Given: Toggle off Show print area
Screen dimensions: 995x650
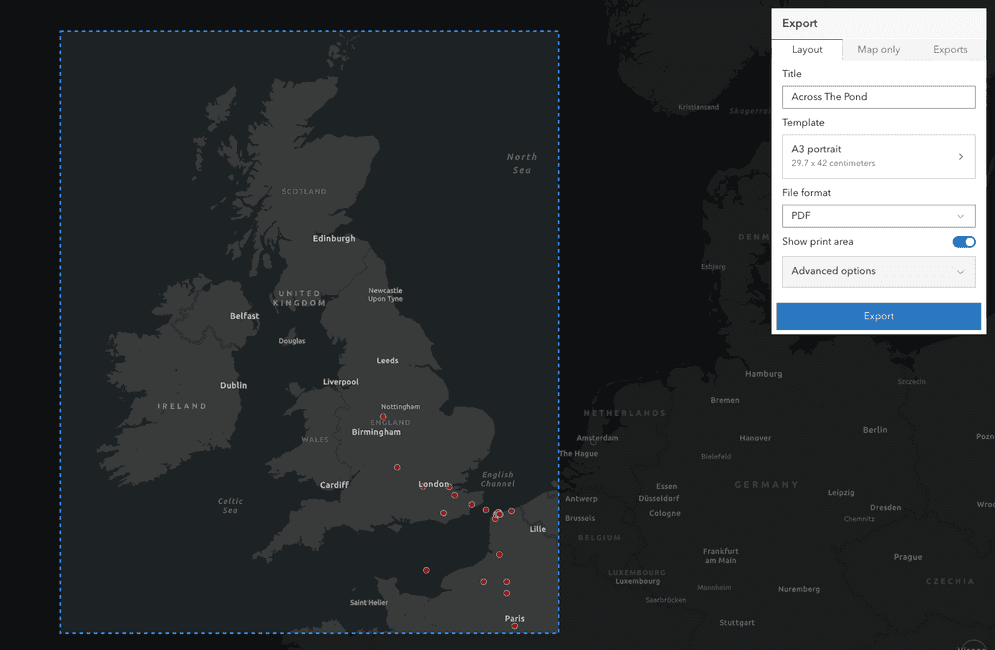Looking at the screenshot, I should coord(963,242).
